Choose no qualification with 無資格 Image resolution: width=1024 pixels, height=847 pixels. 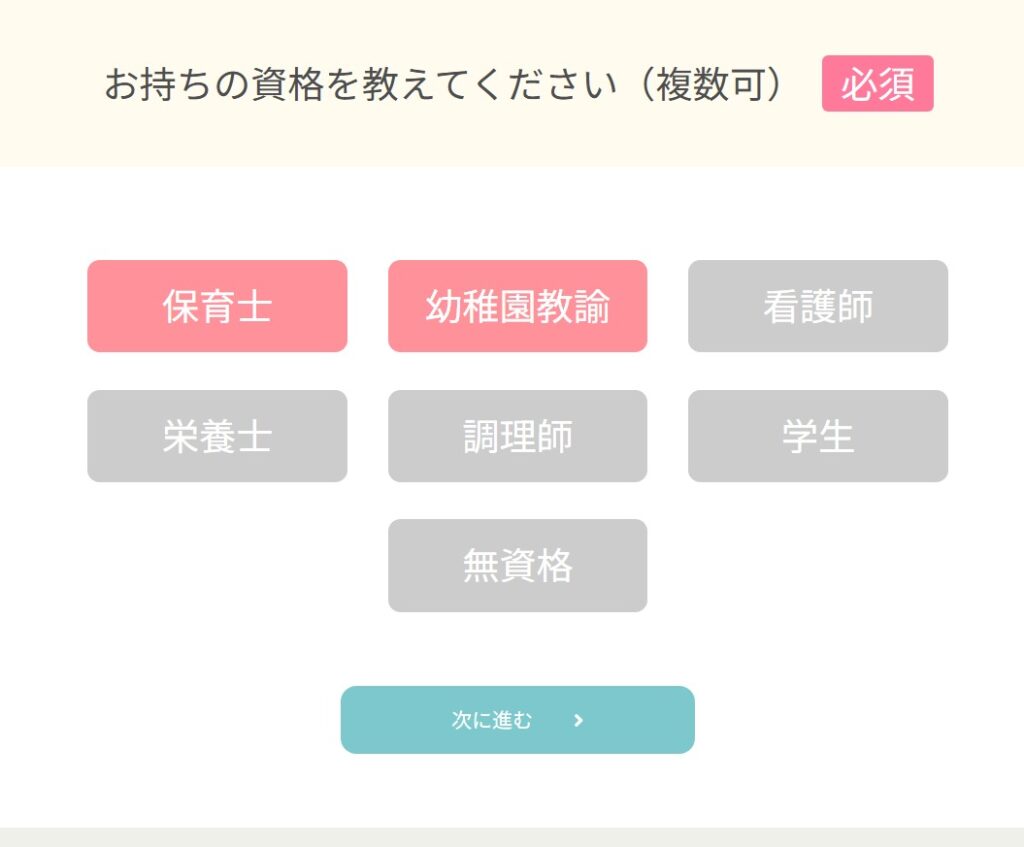tap(517, 565)
